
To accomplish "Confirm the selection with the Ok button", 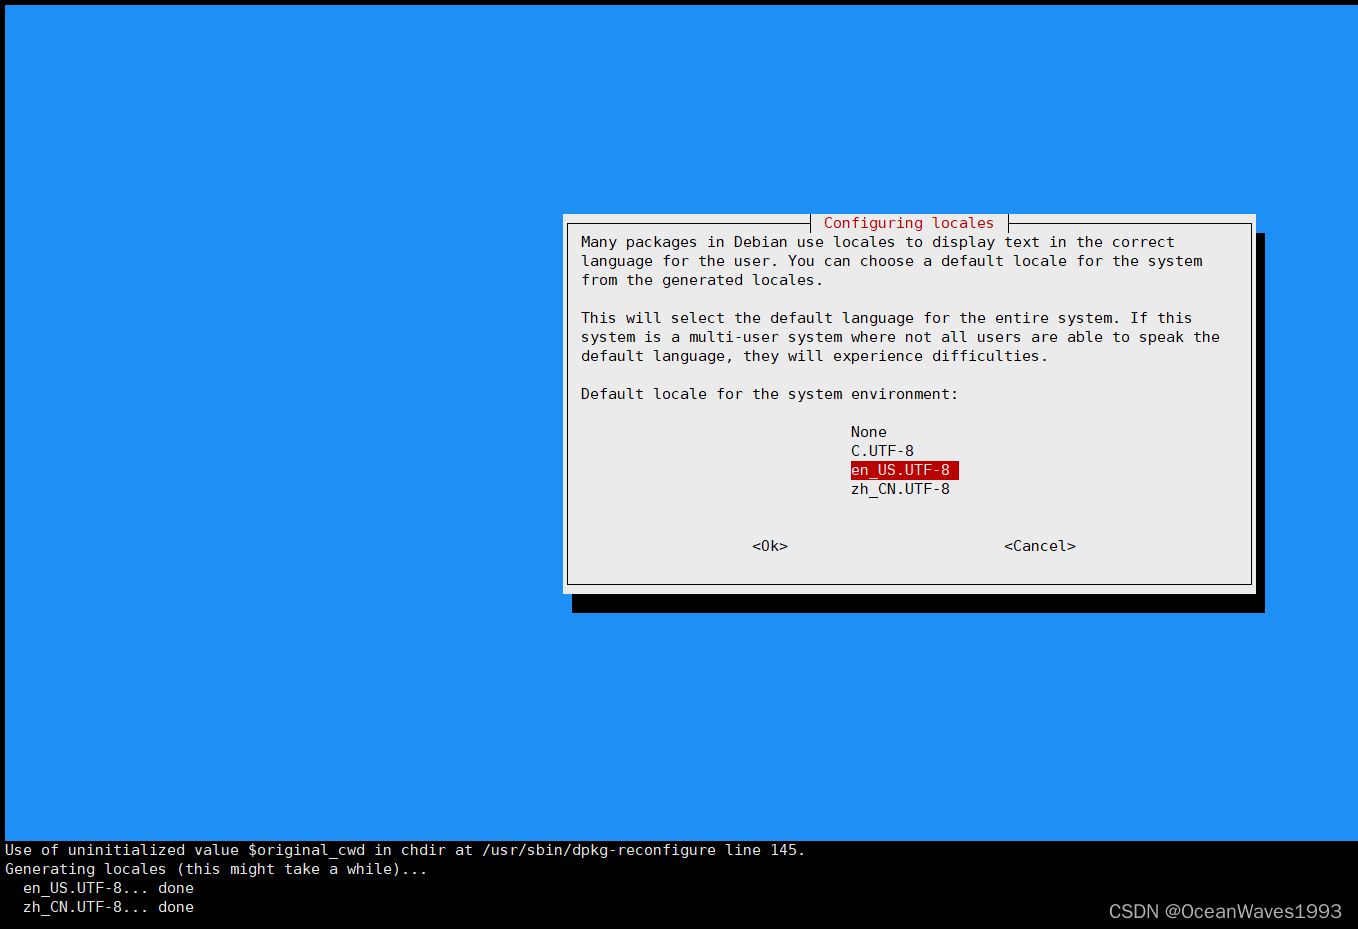I will (770, 546).
